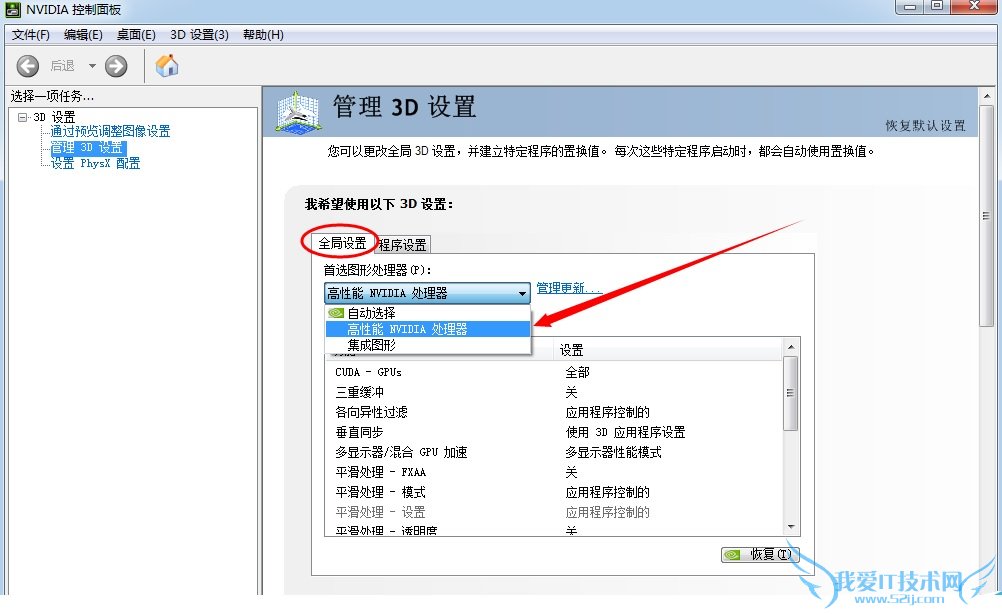Click the NVIDIA icon on 恢复 button

733,555
